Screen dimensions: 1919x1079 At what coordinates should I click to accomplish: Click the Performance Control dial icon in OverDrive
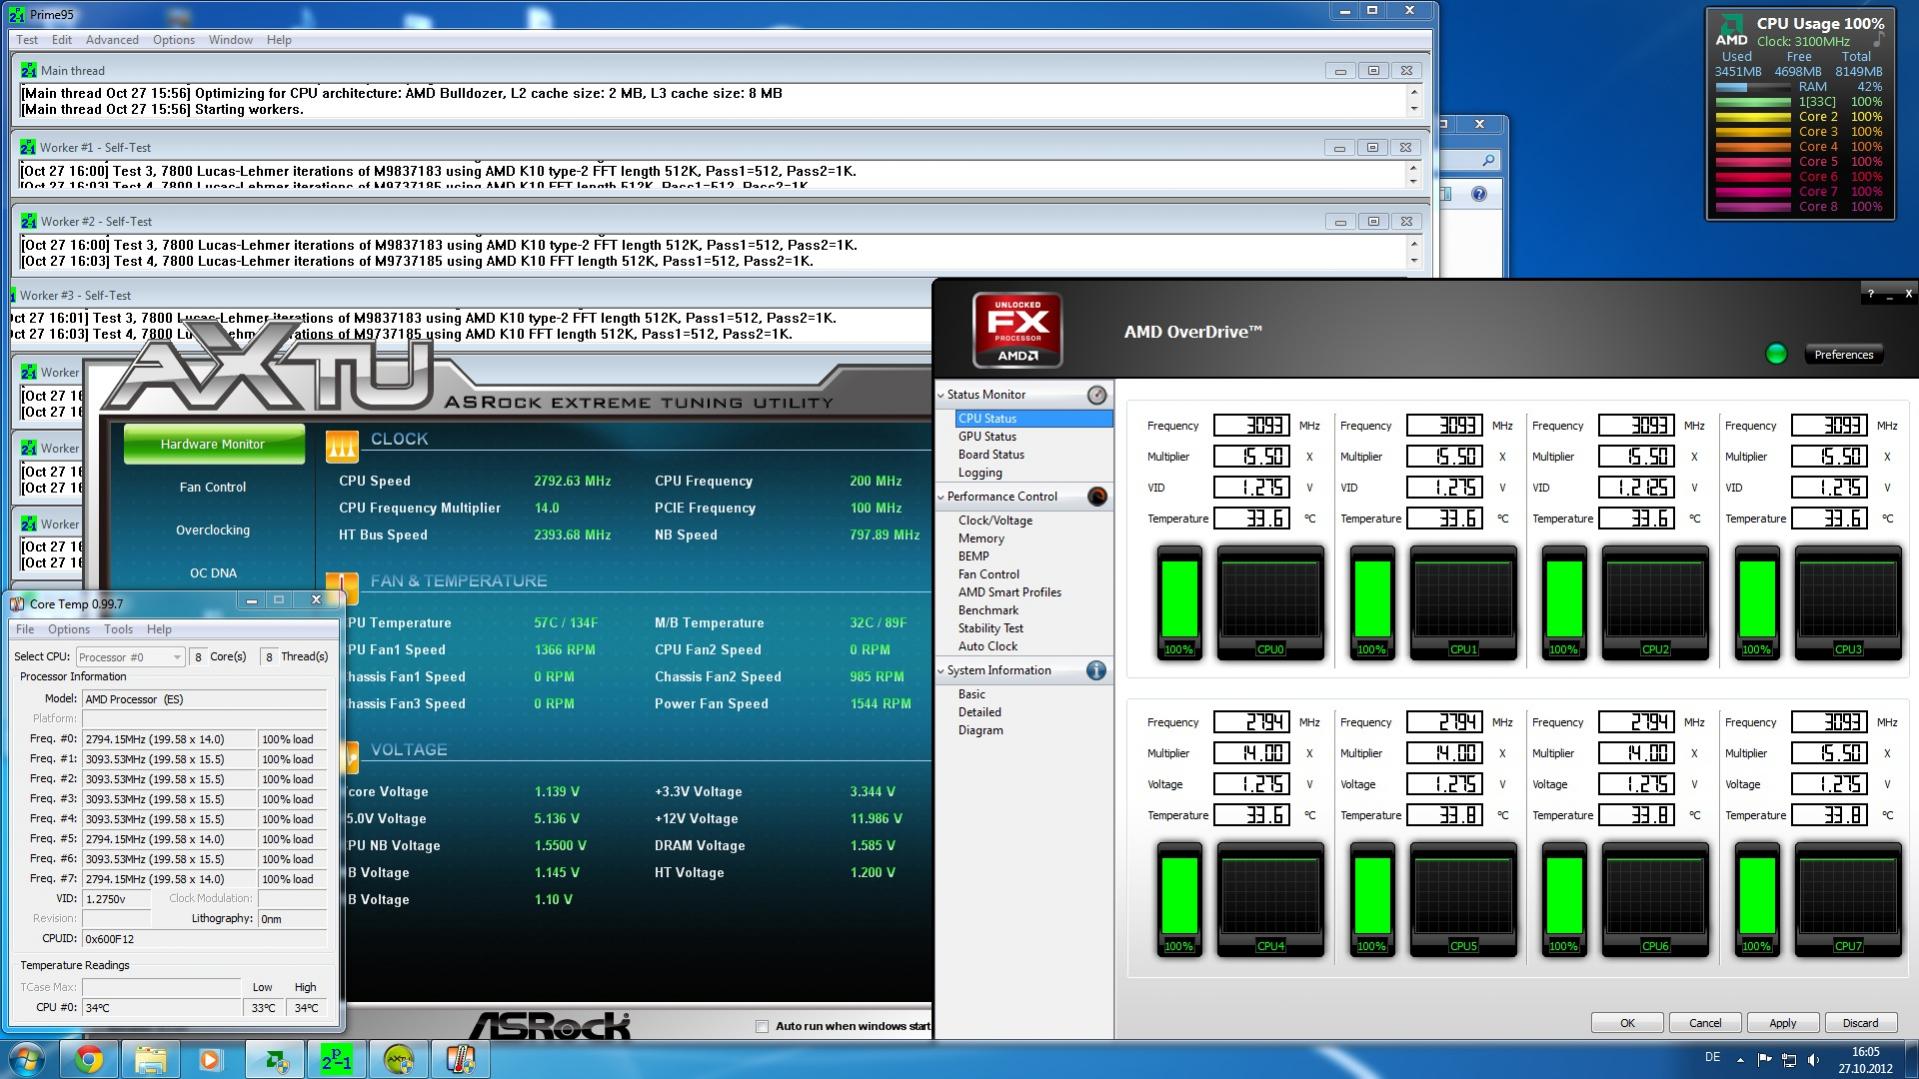[1097, 497]
